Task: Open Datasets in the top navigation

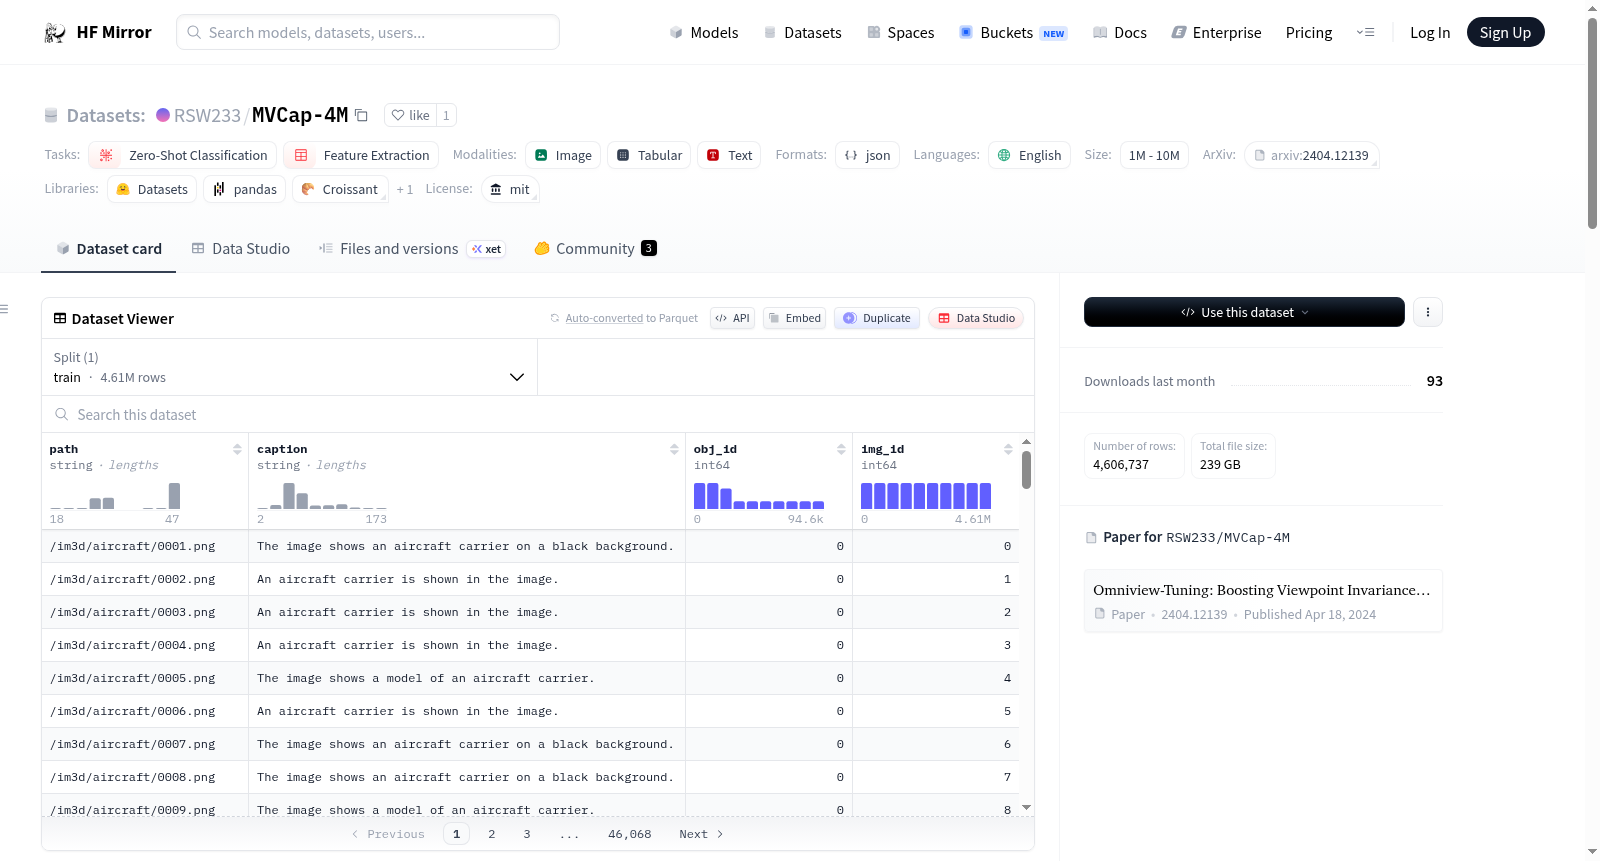Action: (803, 33)
